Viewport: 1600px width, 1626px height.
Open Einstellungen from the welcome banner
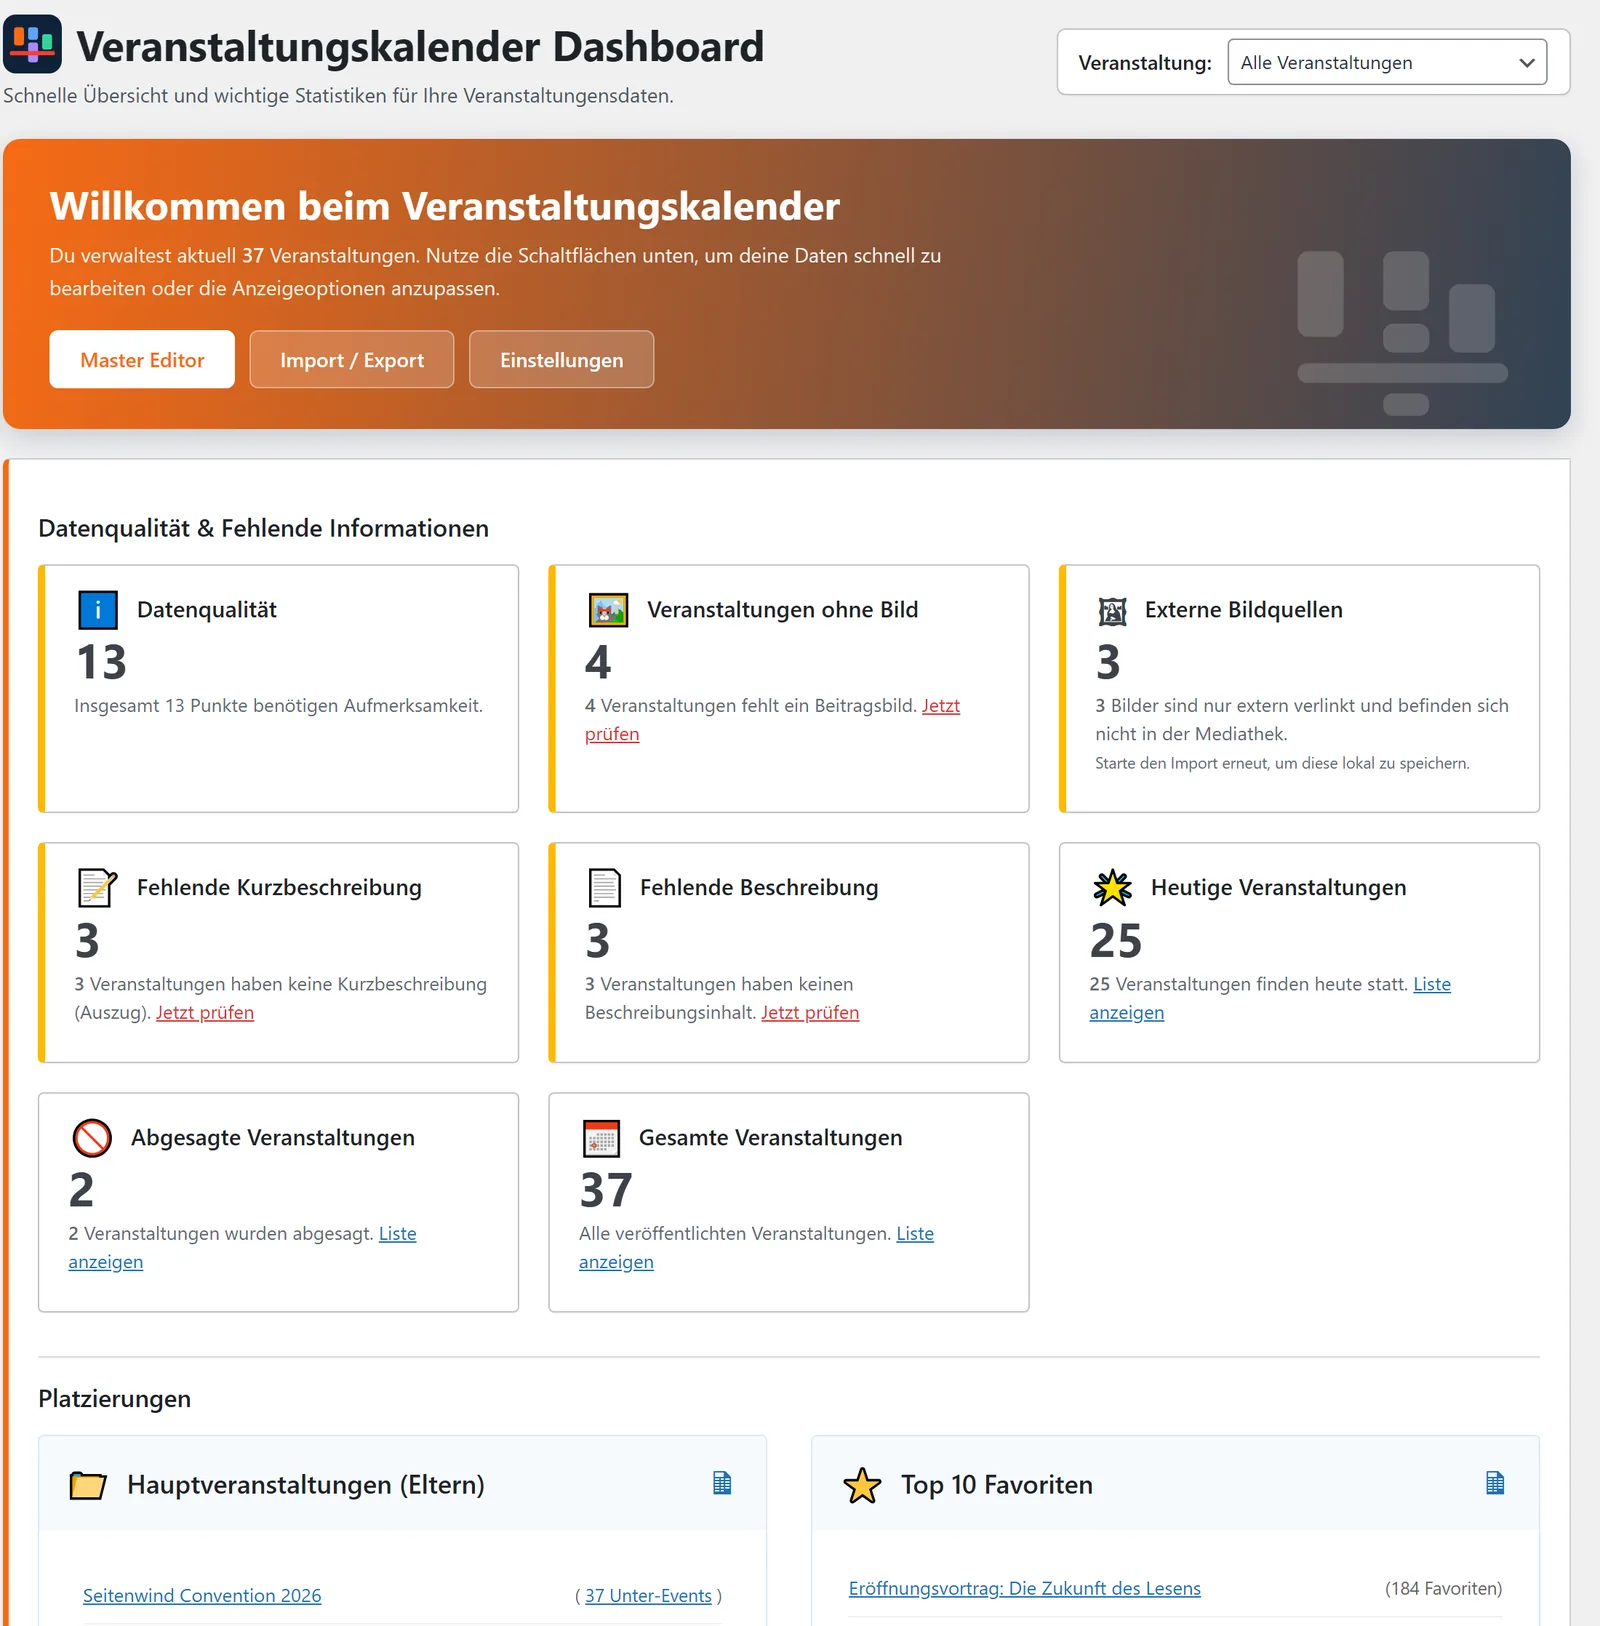[561, 359]
